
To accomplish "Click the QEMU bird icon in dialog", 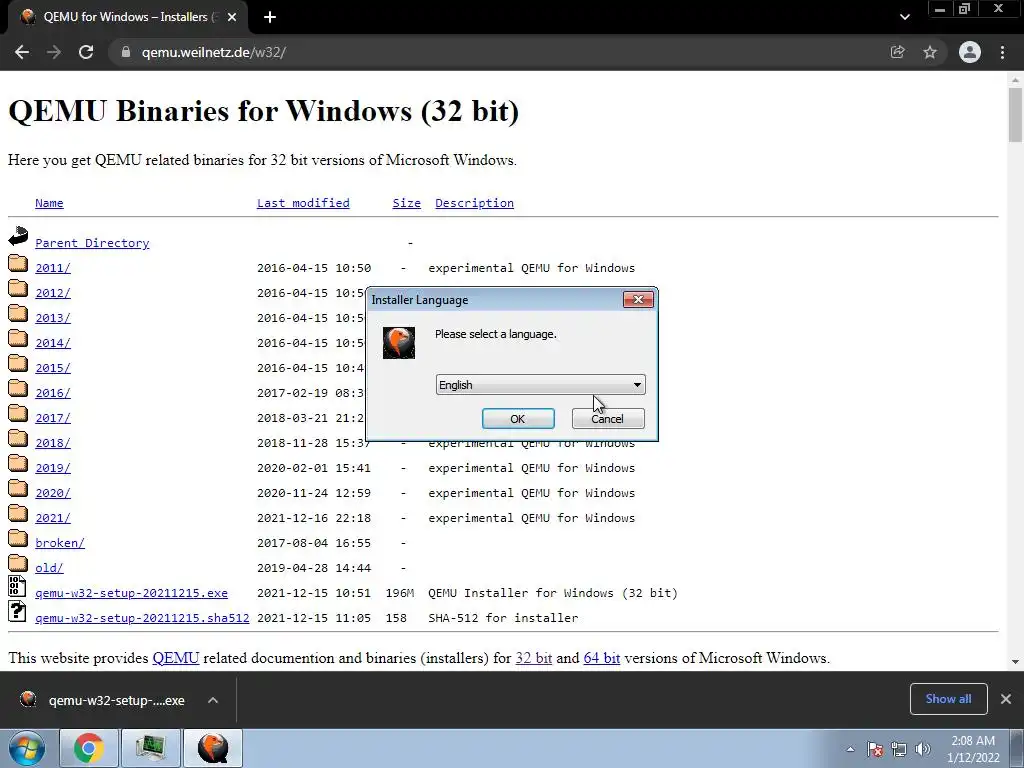I will click(x=399, y=342).
